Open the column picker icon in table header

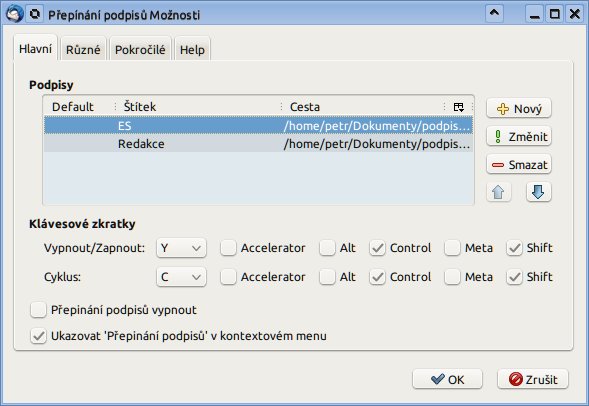point(458,107)
